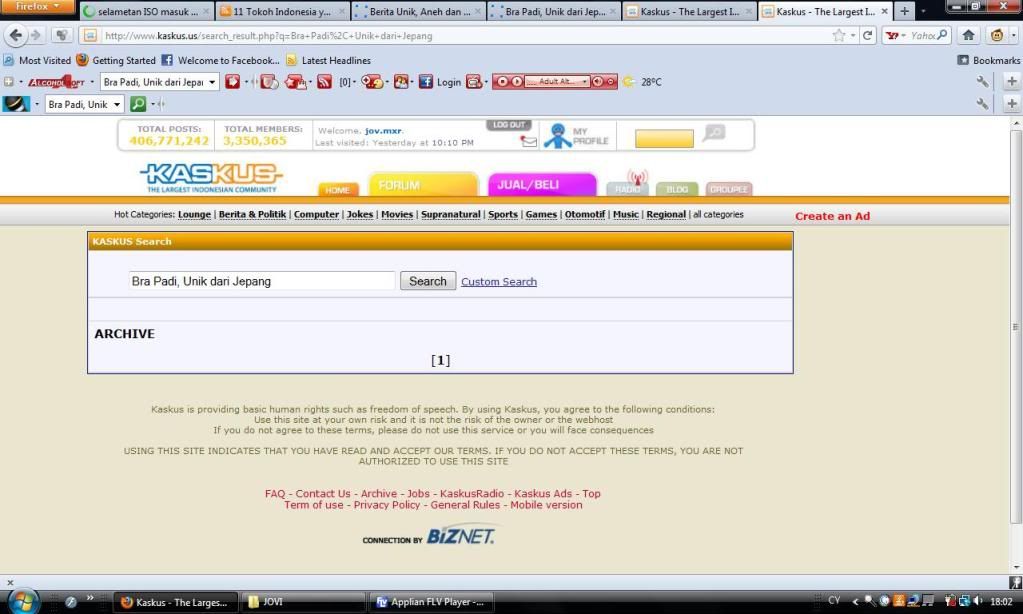Viewport: 1023px width, 614px height.
Task: Open the FORUM navigation tab
Action: pos(423,185)
